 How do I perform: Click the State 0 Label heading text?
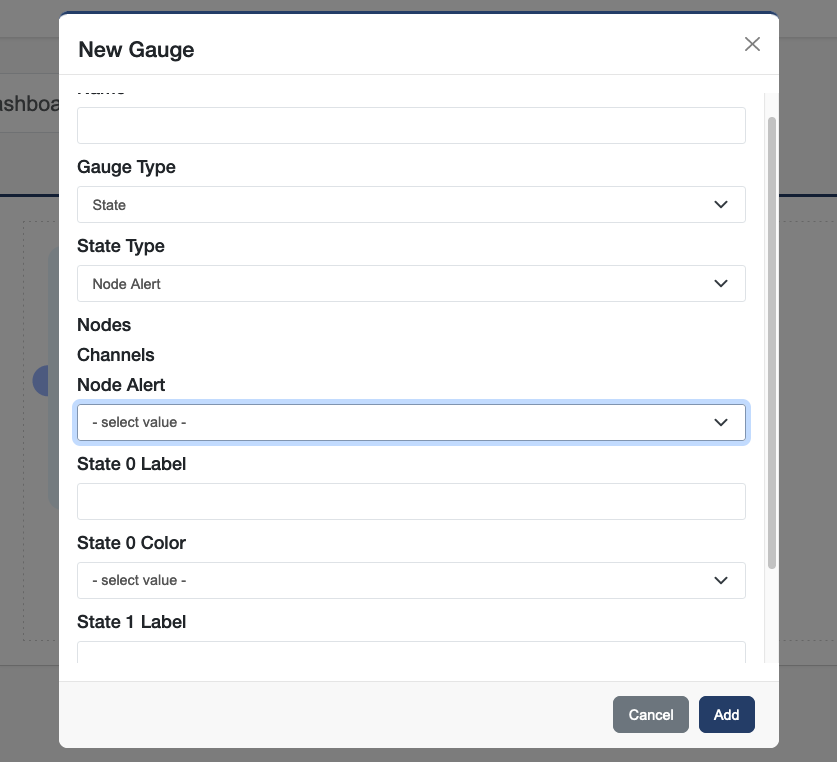pyautogui.click(x=131, y=464)
